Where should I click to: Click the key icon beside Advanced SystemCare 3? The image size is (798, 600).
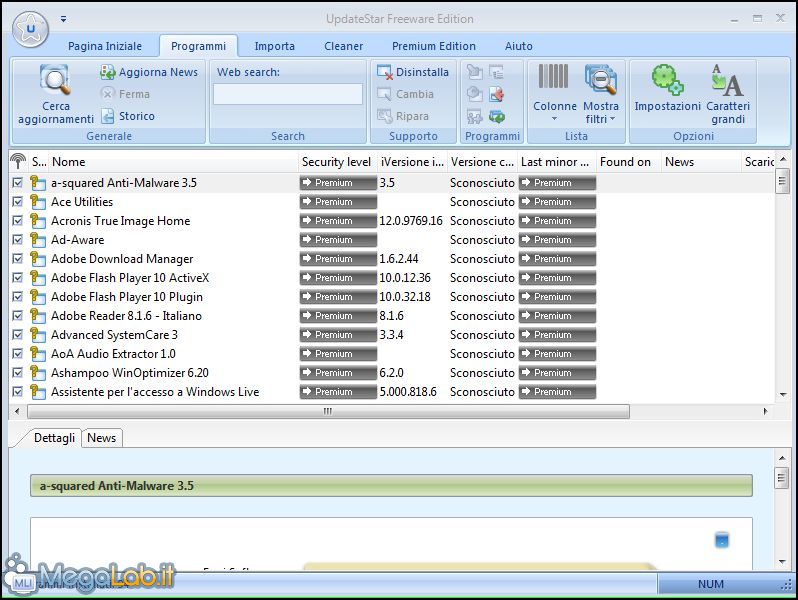[x=37, y=335]
